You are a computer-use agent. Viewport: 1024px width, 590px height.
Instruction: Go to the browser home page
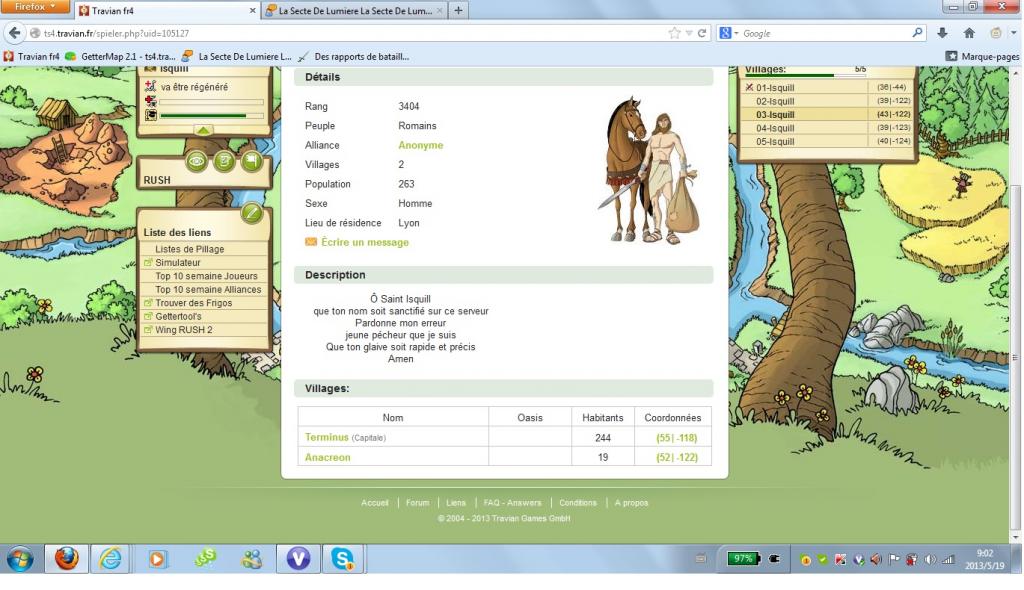(969, 33)
